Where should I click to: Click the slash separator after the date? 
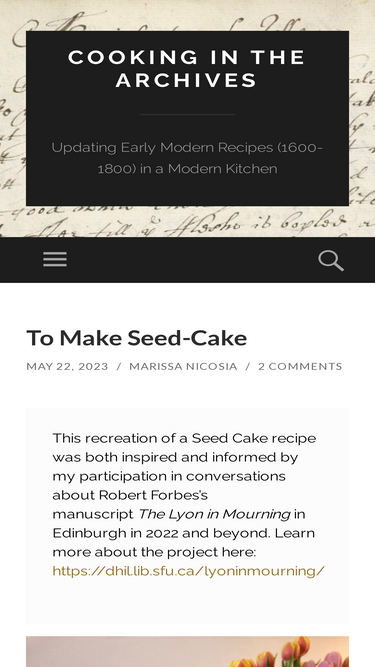tap(119, 366)
